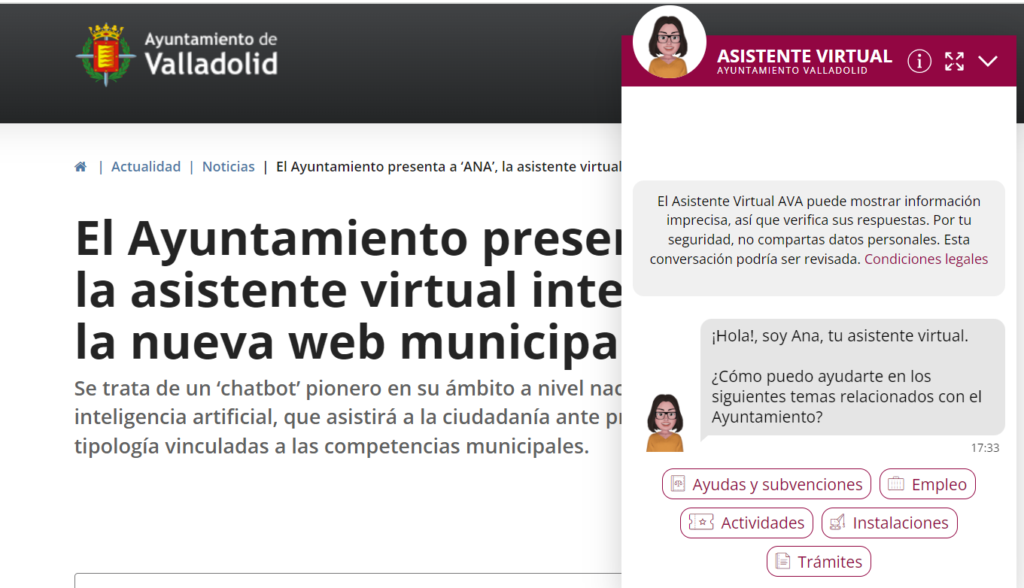This screenshot has width=1024, height=588.
Task: Click the article headline 'El Ayuntamiento presenta'
Action: pos(349,290)
